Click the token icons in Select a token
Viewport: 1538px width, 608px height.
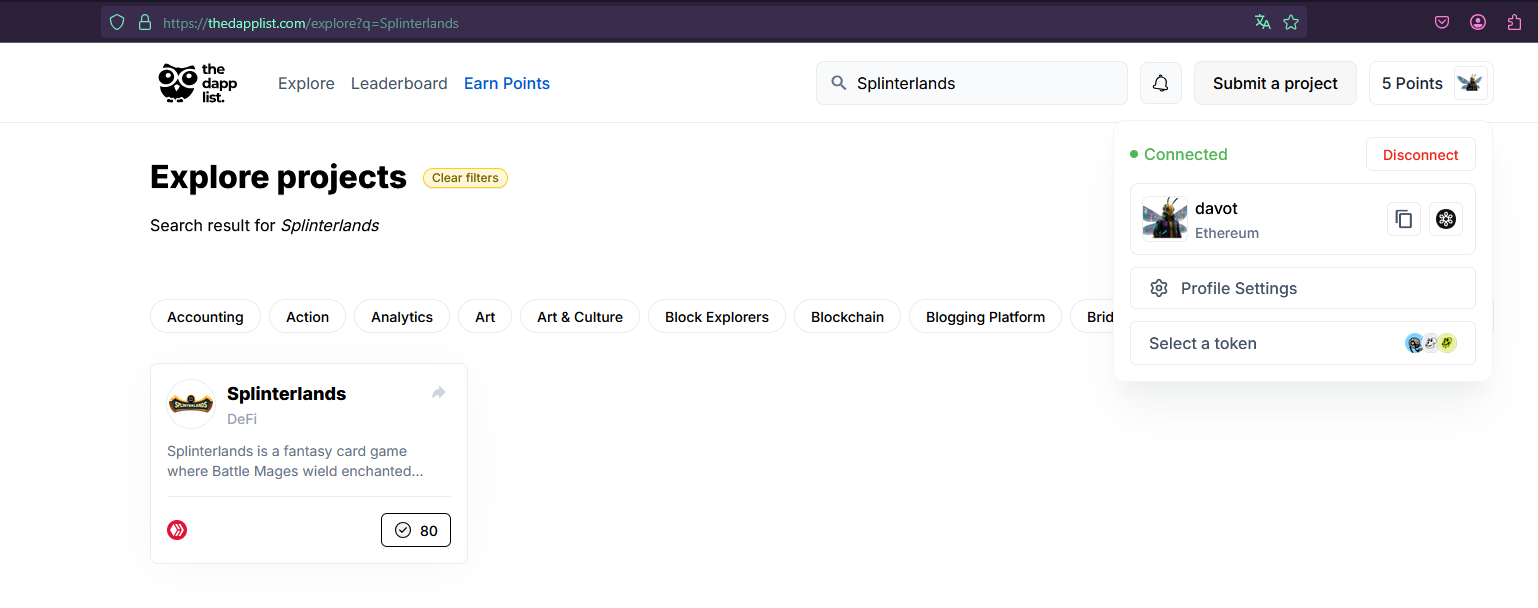(1431, 343)
